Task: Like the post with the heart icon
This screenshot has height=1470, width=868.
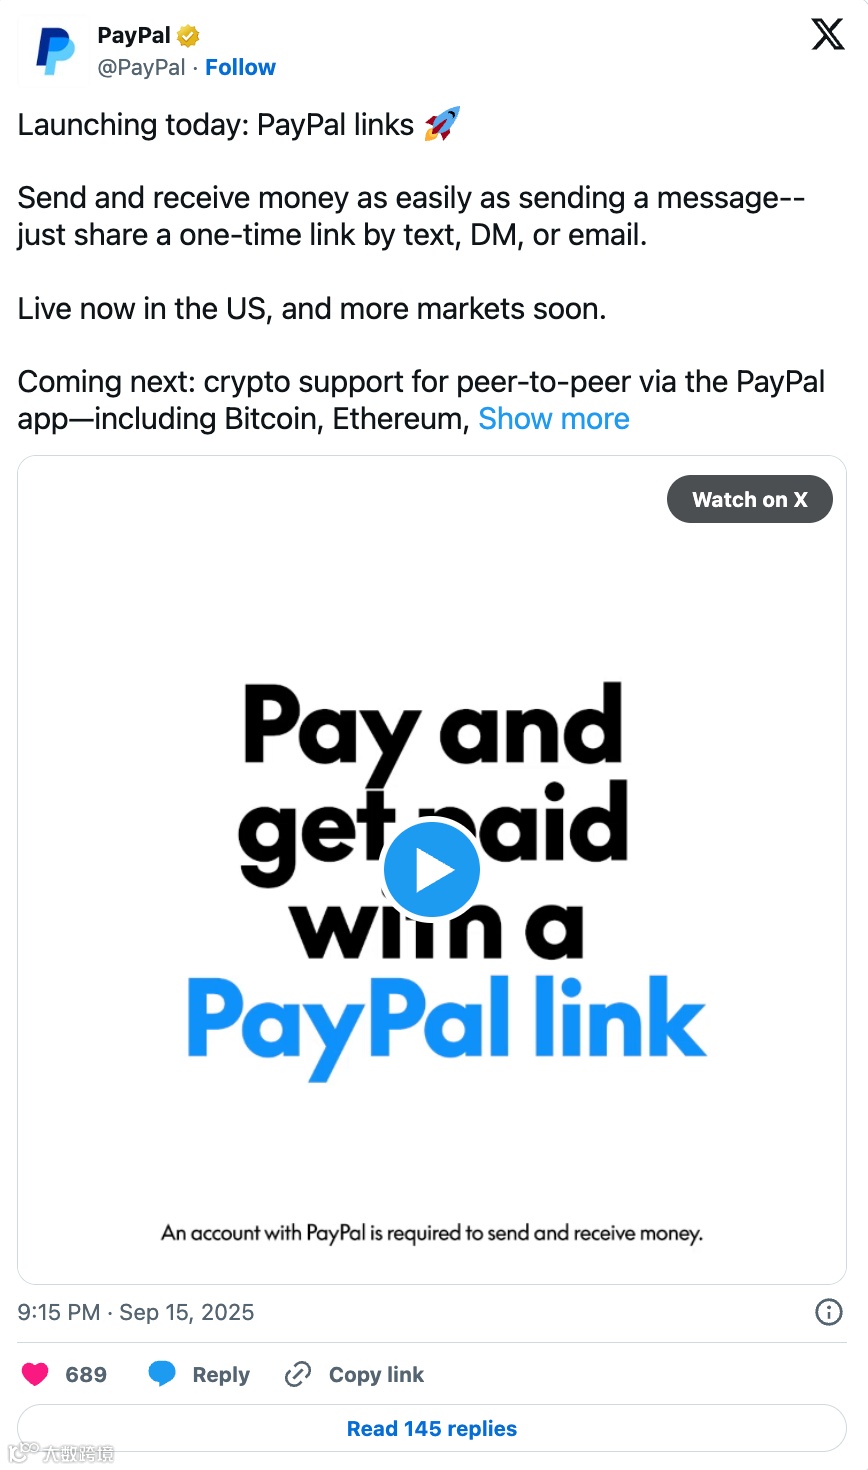Action: [x=35, y=1374]
